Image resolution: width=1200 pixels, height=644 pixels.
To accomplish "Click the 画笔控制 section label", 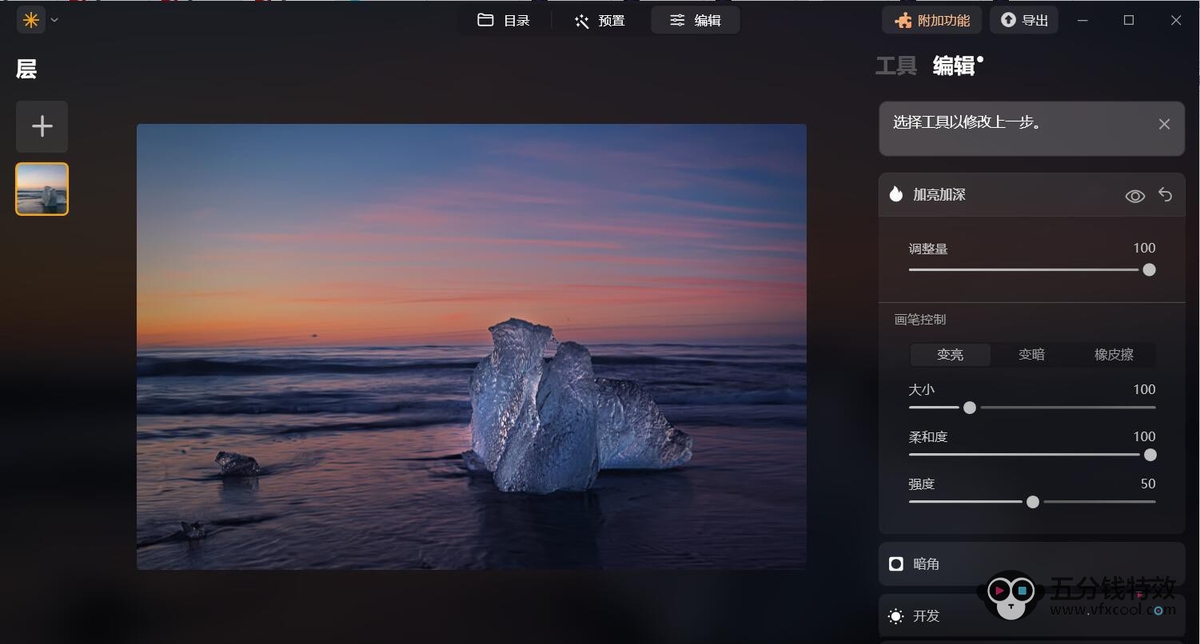I will coord(920,320).
